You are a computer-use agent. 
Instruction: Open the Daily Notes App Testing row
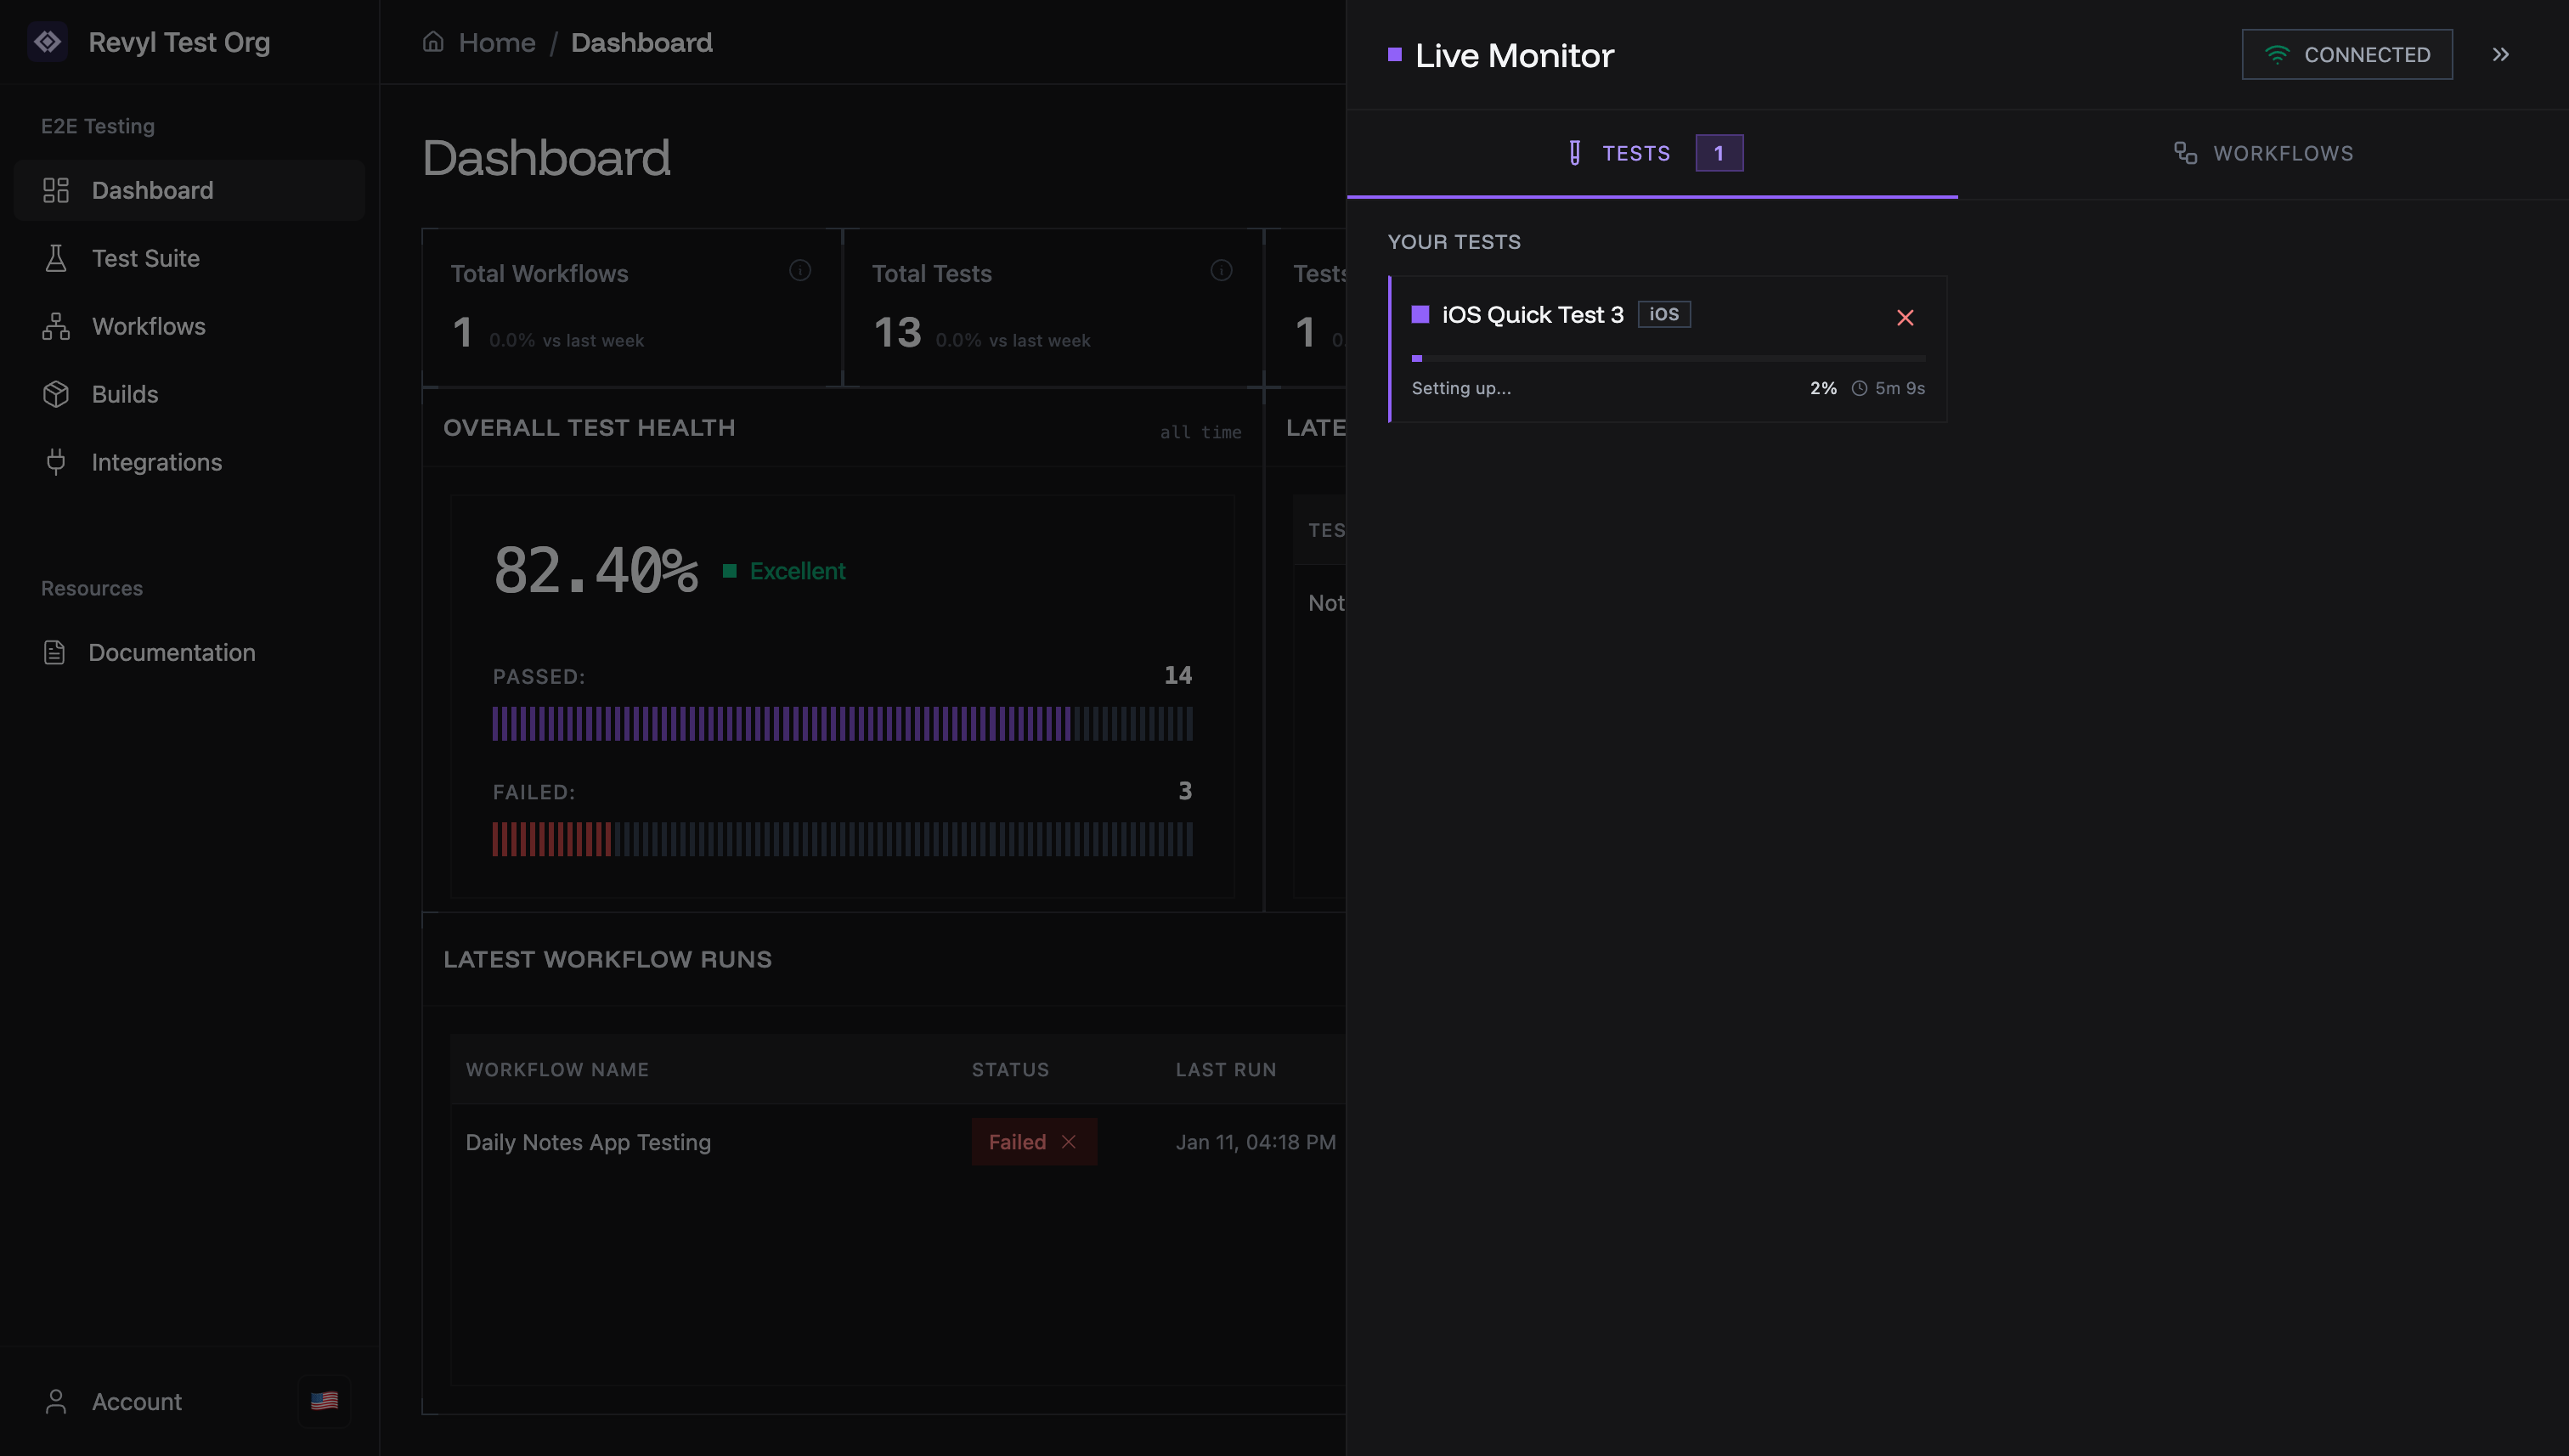(588, 1142)
